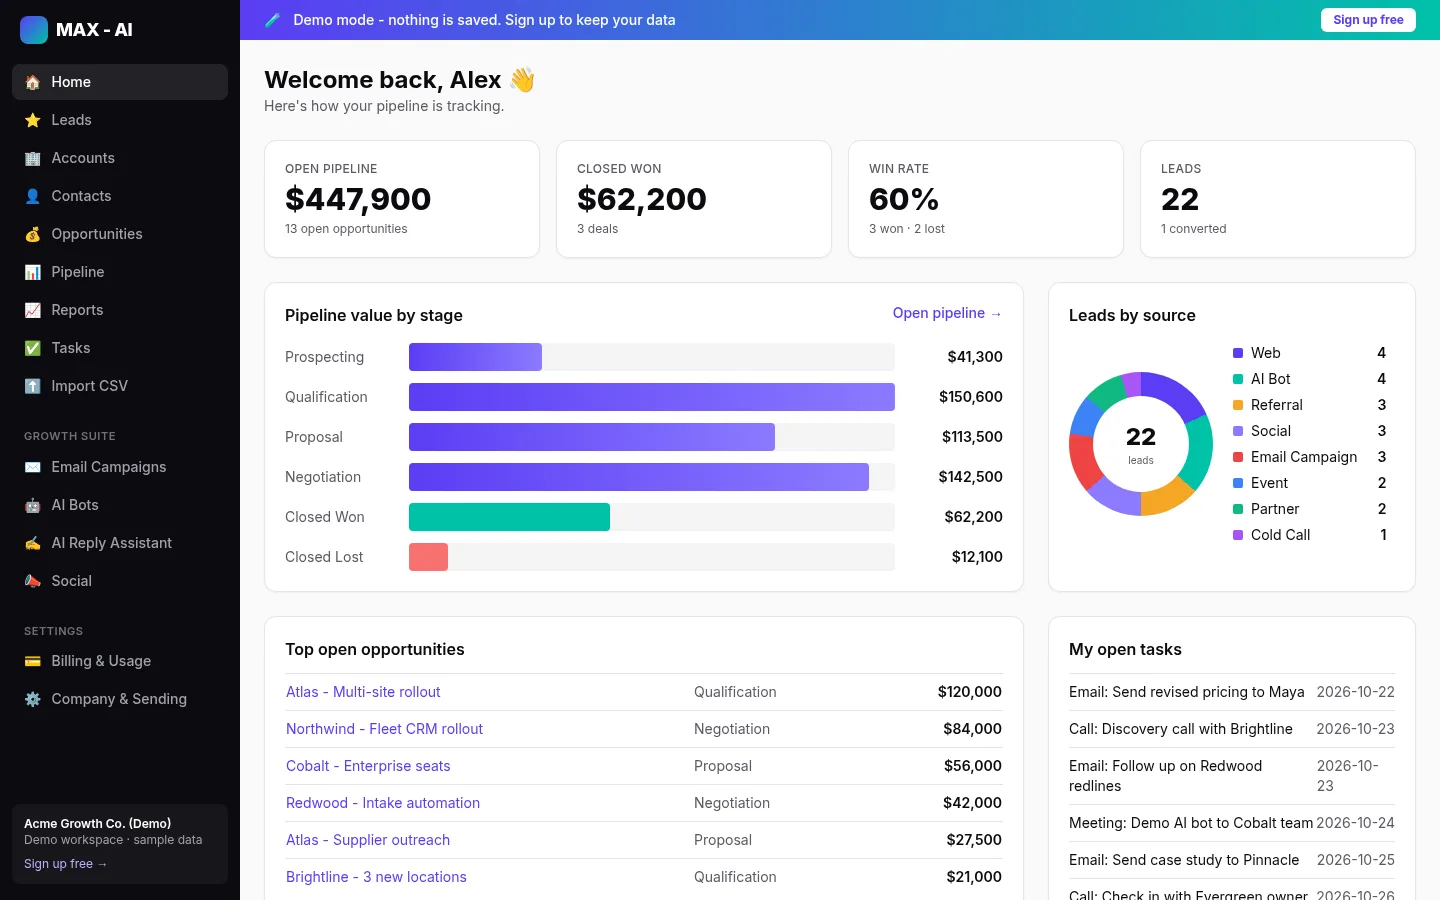Click the Pipeline bar chart icon

pos(33,272)
